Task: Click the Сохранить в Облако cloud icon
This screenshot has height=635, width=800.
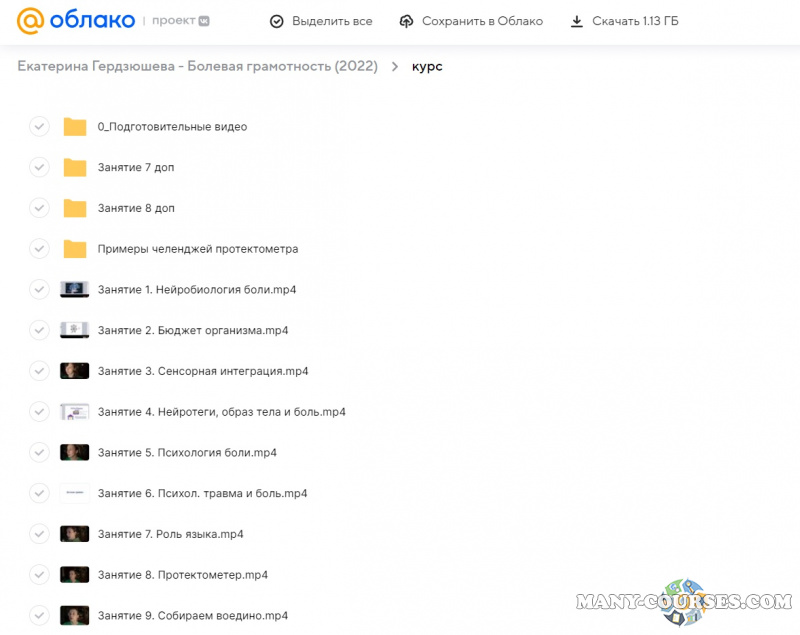Action: pyautogui.click(x=406, y=21)
